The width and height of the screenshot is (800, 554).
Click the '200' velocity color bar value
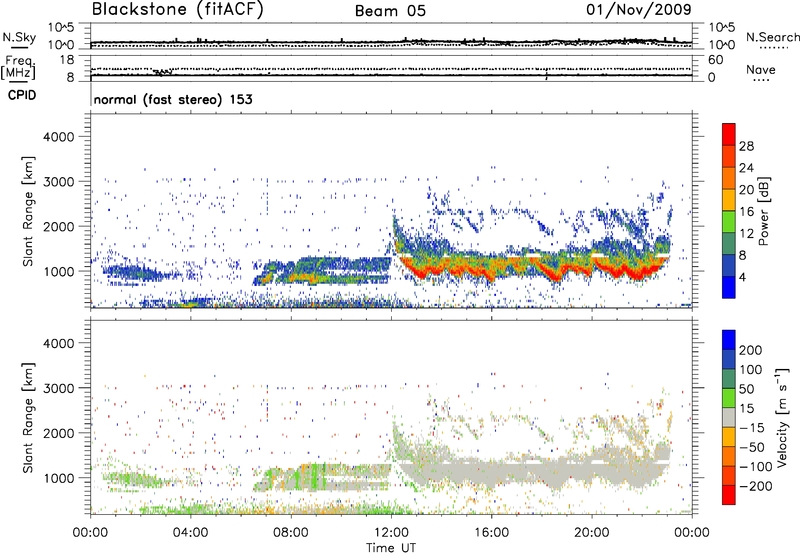[x=751, y=350]
